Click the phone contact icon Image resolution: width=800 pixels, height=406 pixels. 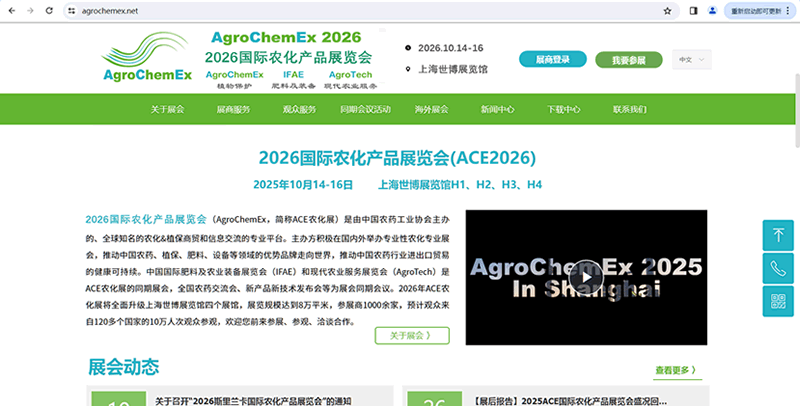778,267
